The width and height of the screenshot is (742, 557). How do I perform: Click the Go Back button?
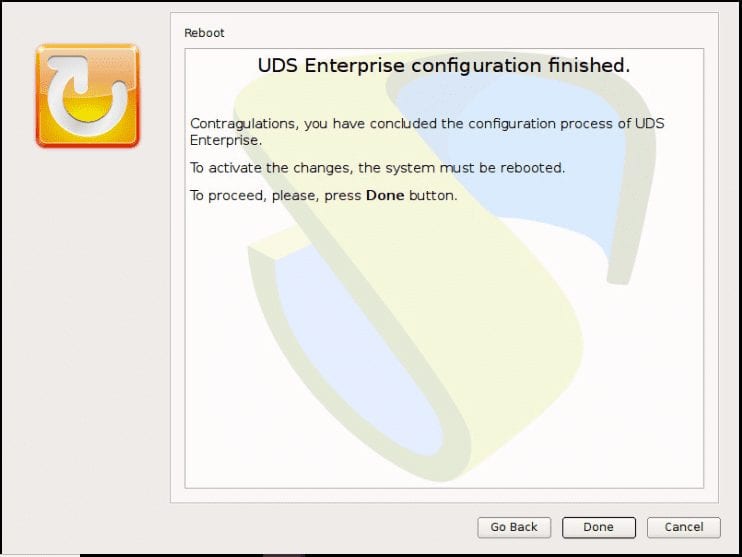coord(514,527)
